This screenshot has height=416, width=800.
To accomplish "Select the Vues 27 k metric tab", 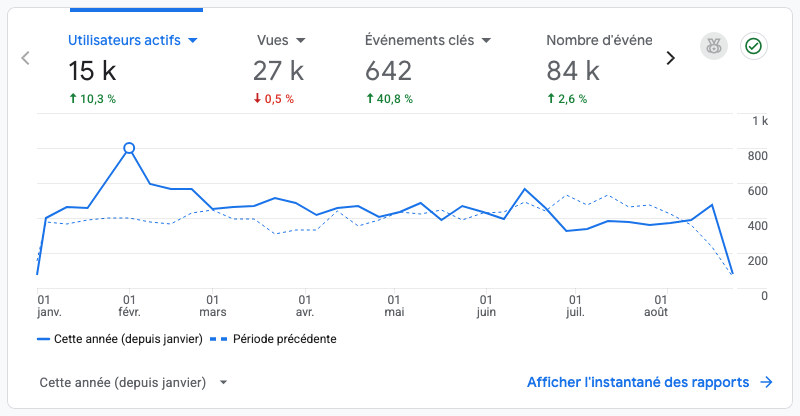I will click(280, 67).
